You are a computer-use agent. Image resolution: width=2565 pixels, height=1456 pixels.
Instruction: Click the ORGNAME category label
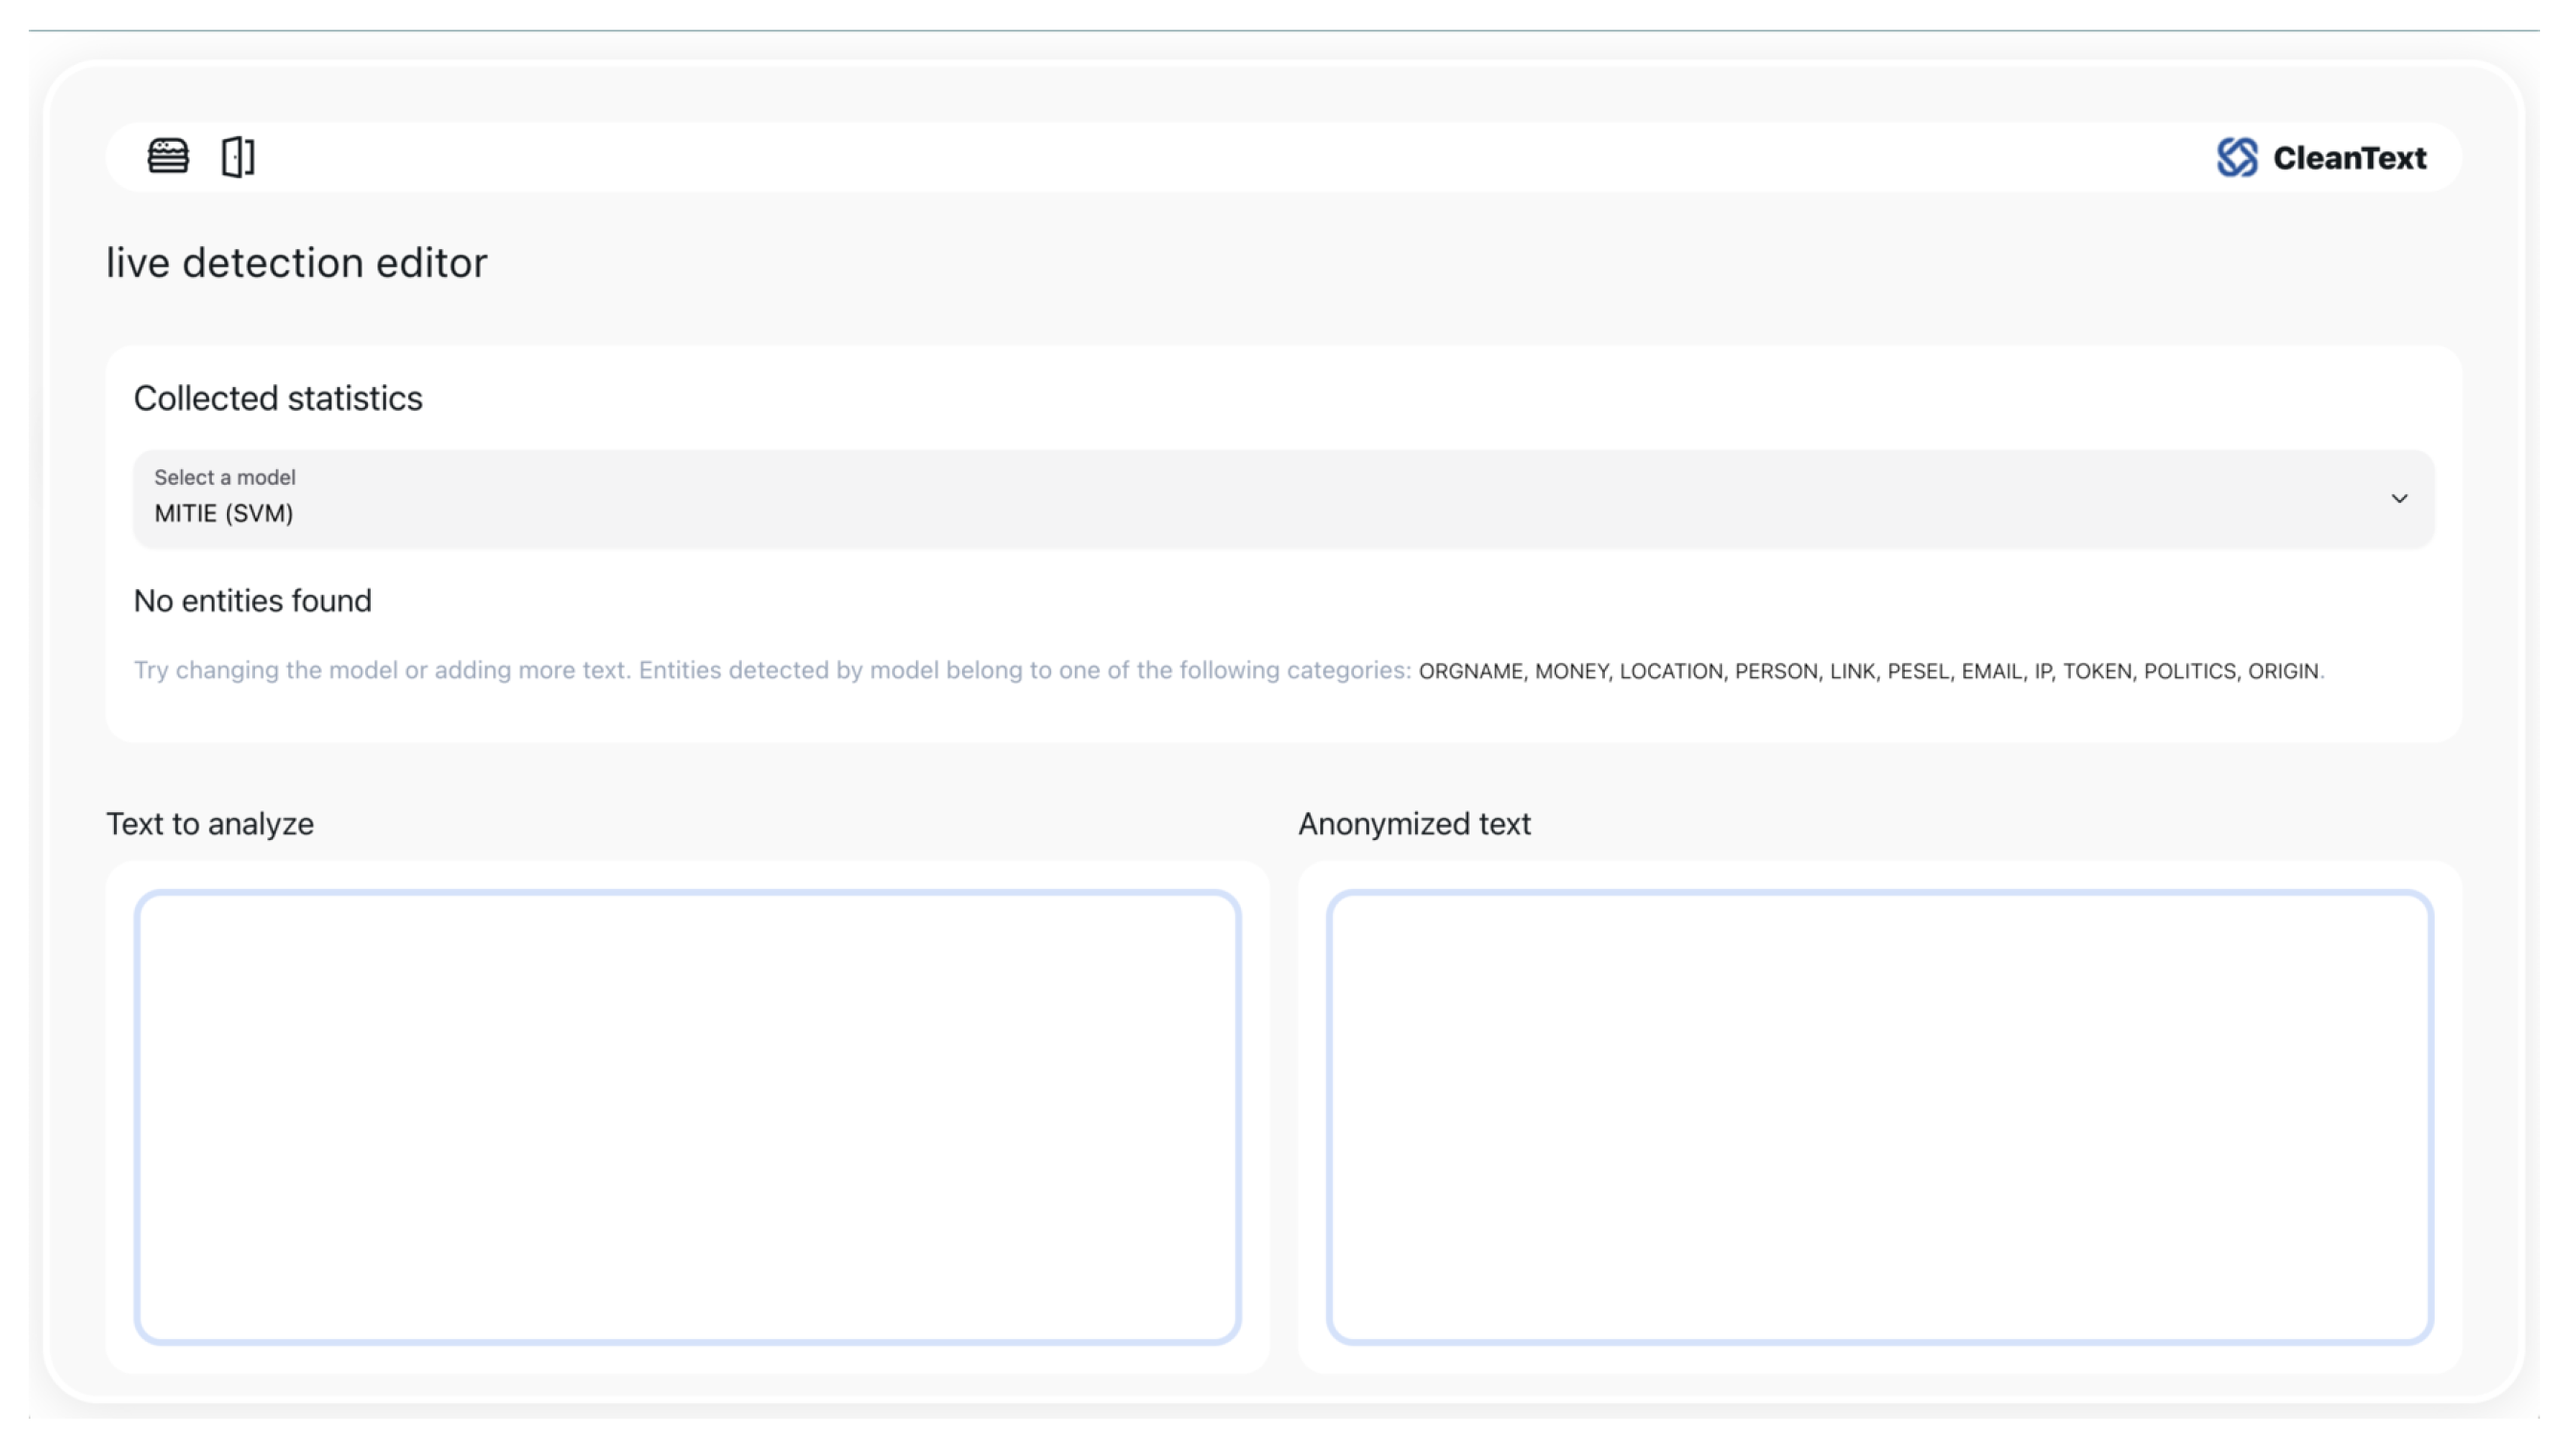point(1470,671)
